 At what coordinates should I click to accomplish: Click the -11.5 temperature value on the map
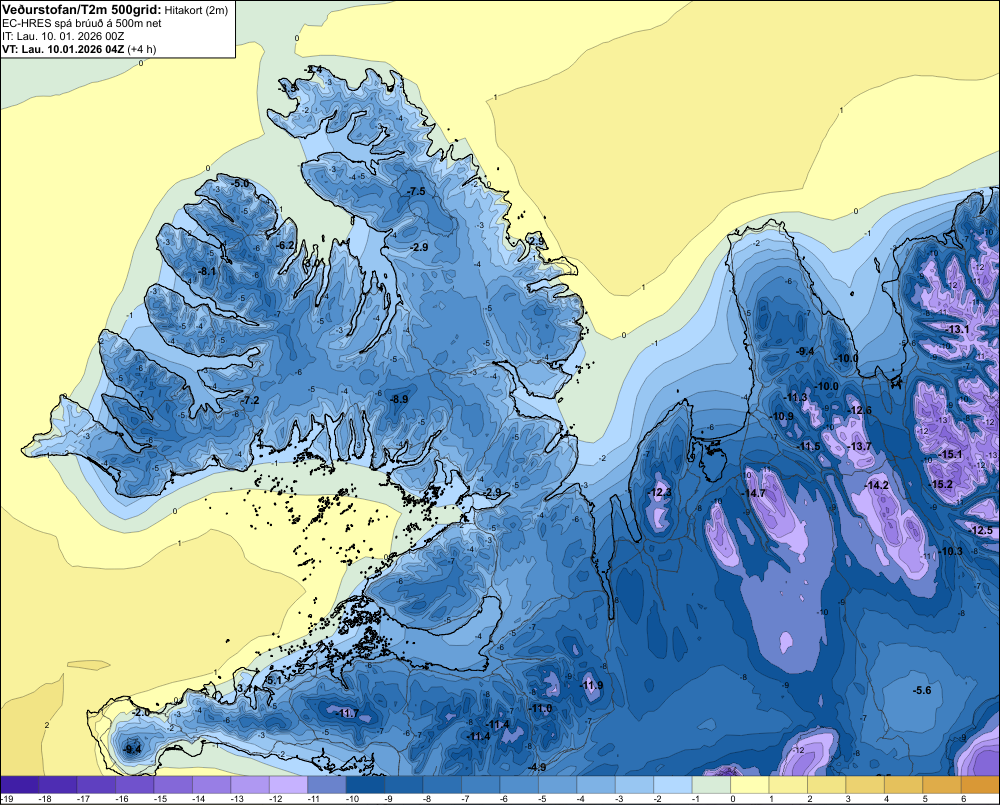(809, 446)
